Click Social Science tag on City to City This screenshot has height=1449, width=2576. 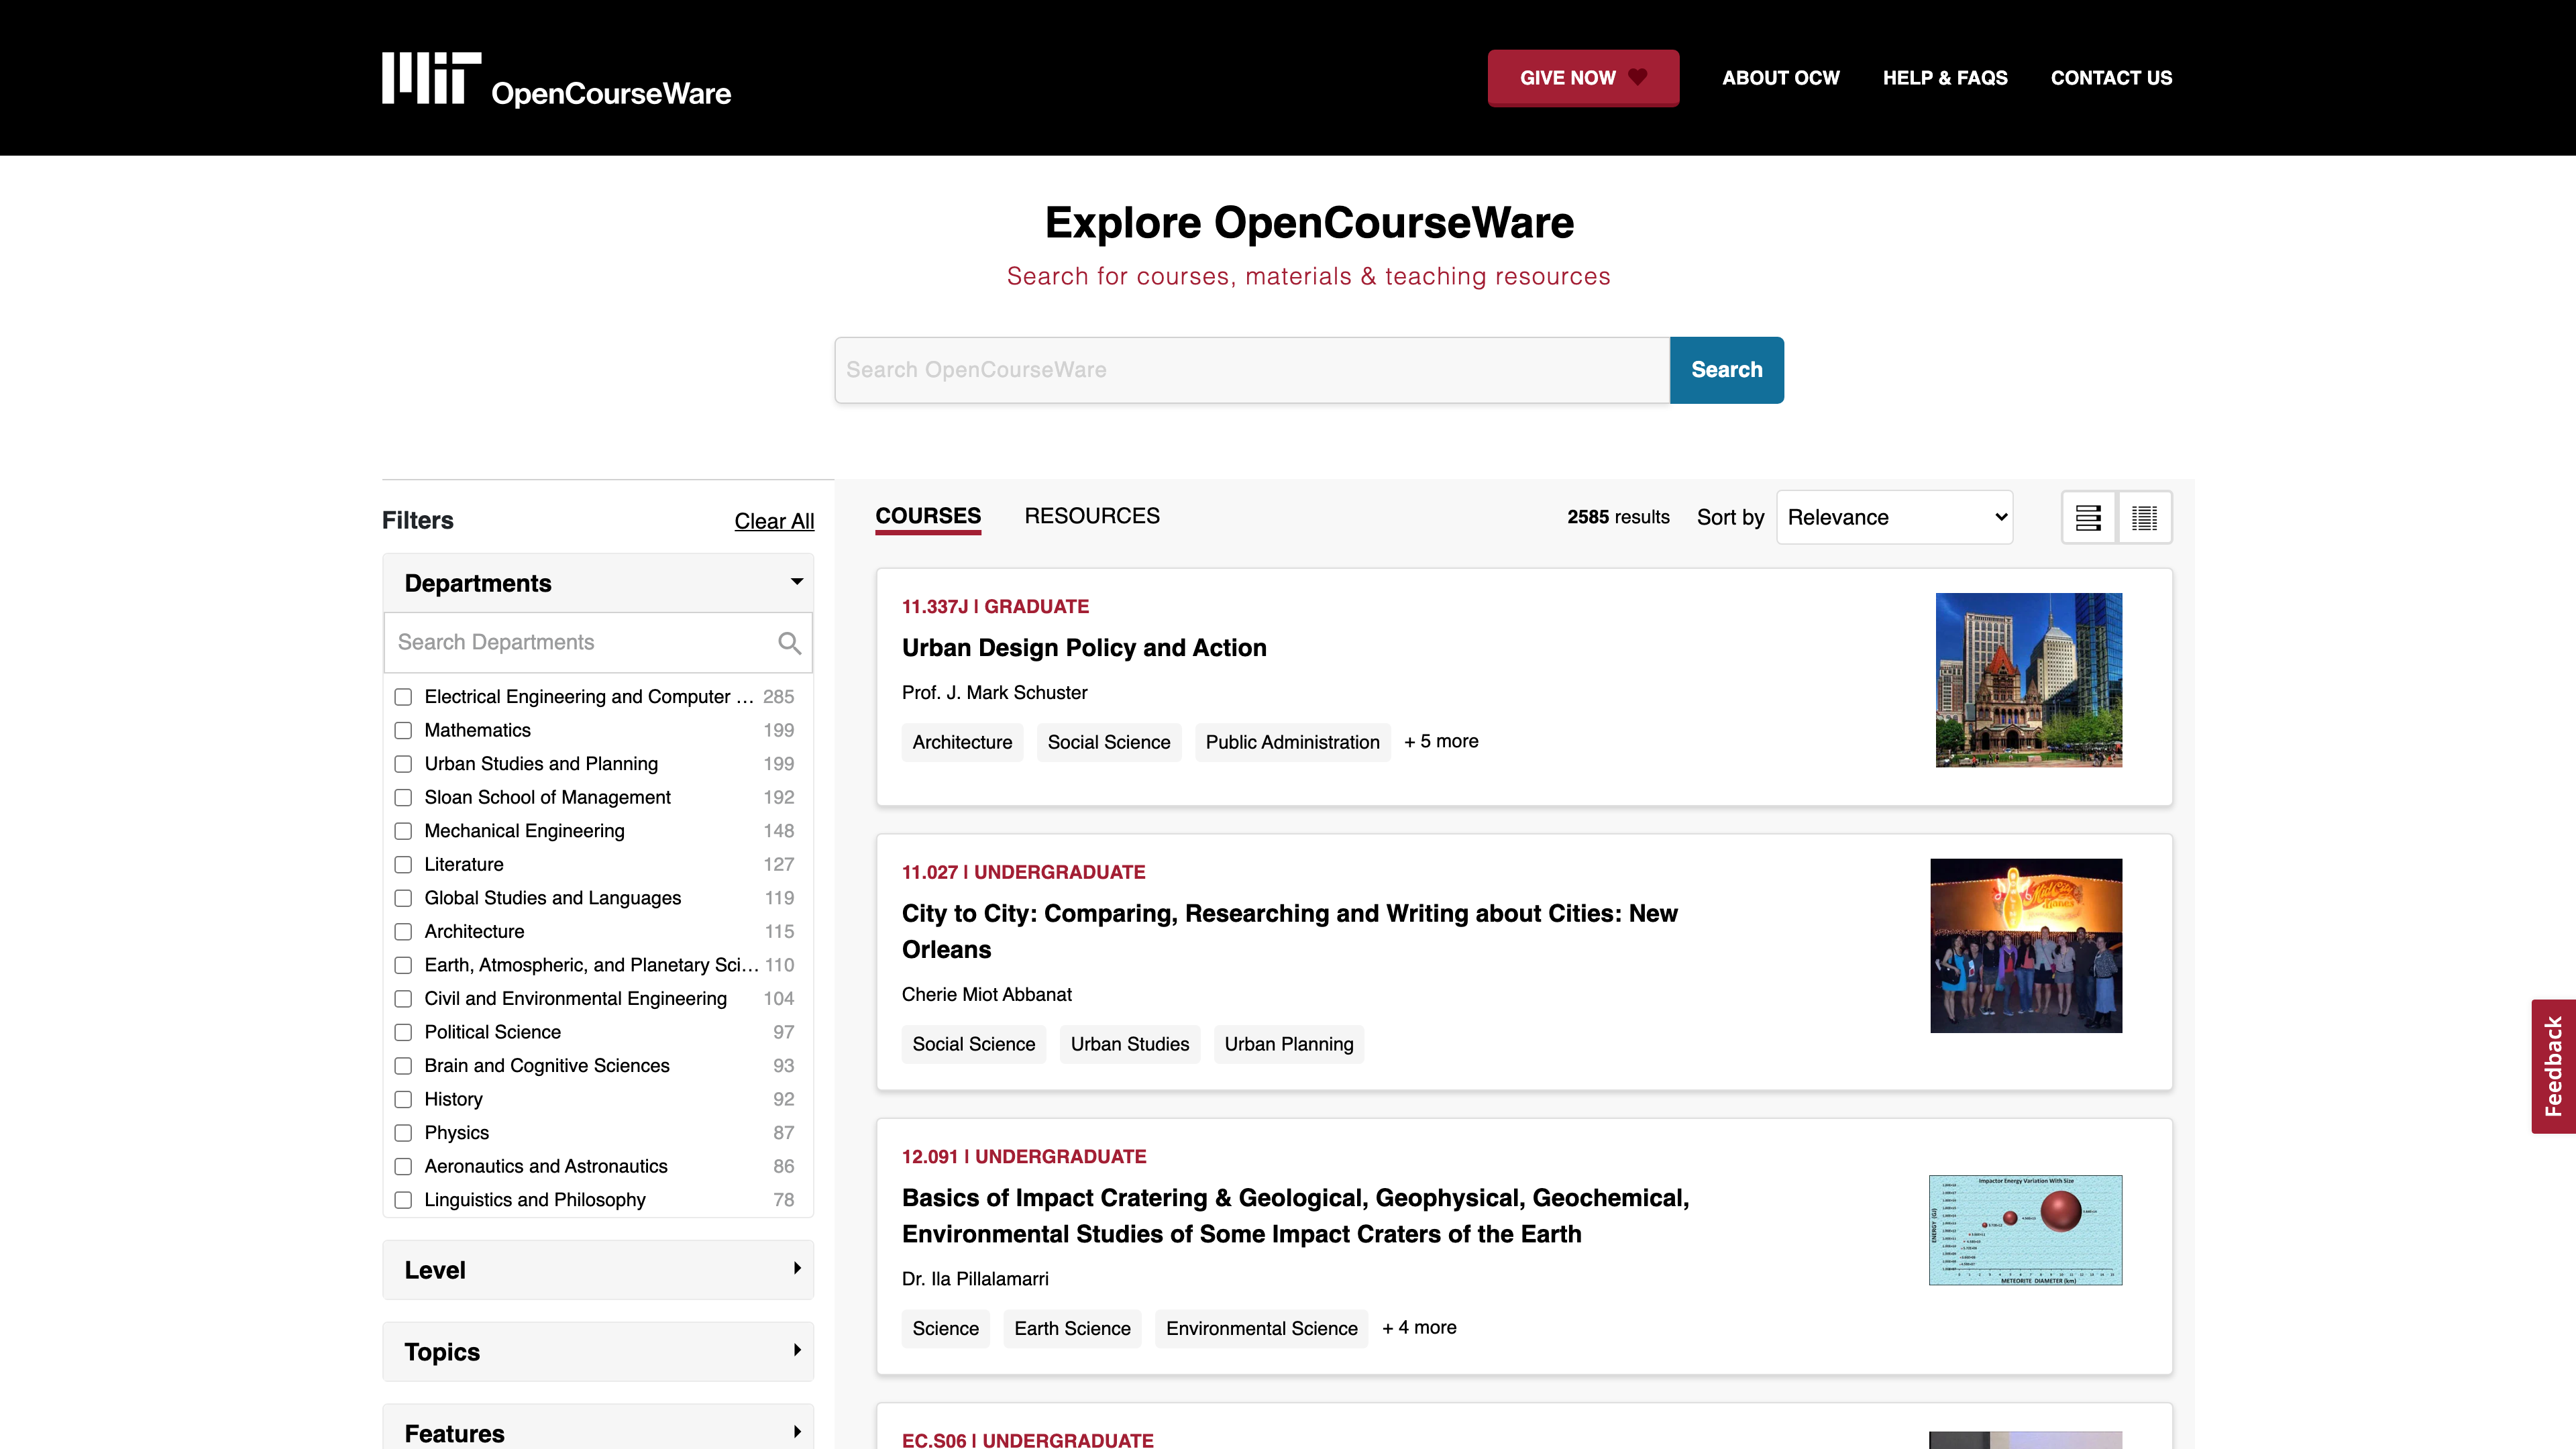974,1044
